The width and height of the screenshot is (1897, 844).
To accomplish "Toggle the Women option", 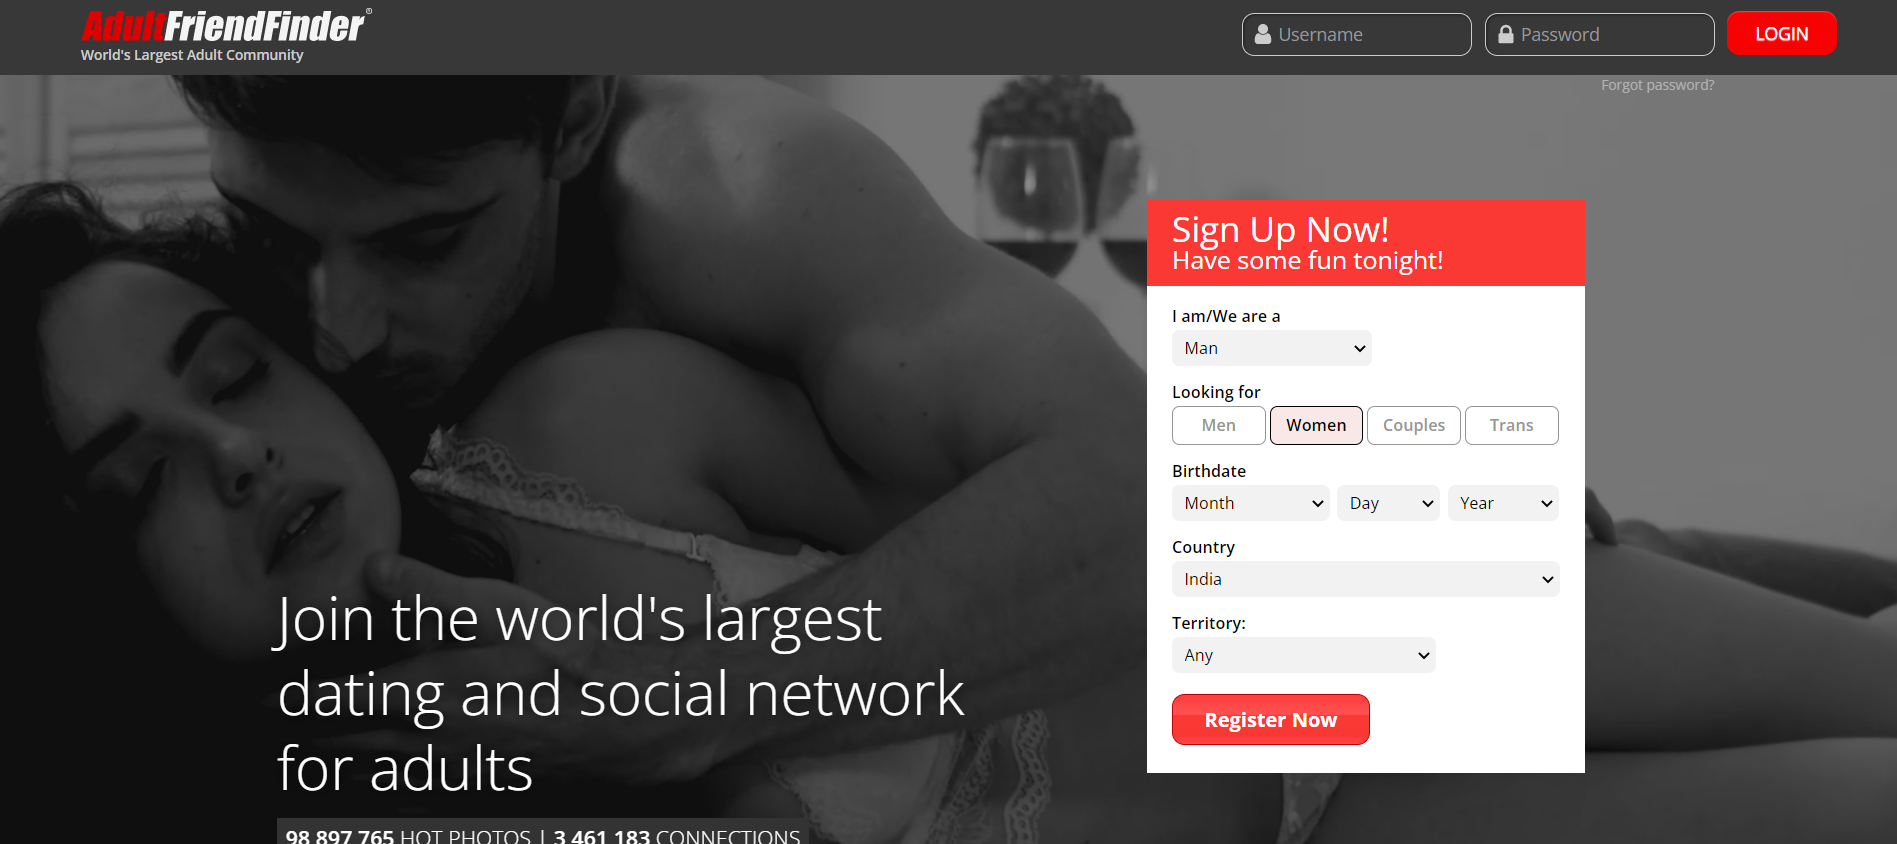I will [x=1316, y=425].
